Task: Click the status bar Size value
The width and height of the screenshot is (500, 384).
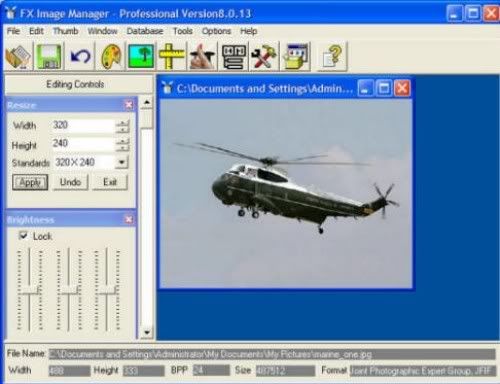Action: tap(285, 371)
